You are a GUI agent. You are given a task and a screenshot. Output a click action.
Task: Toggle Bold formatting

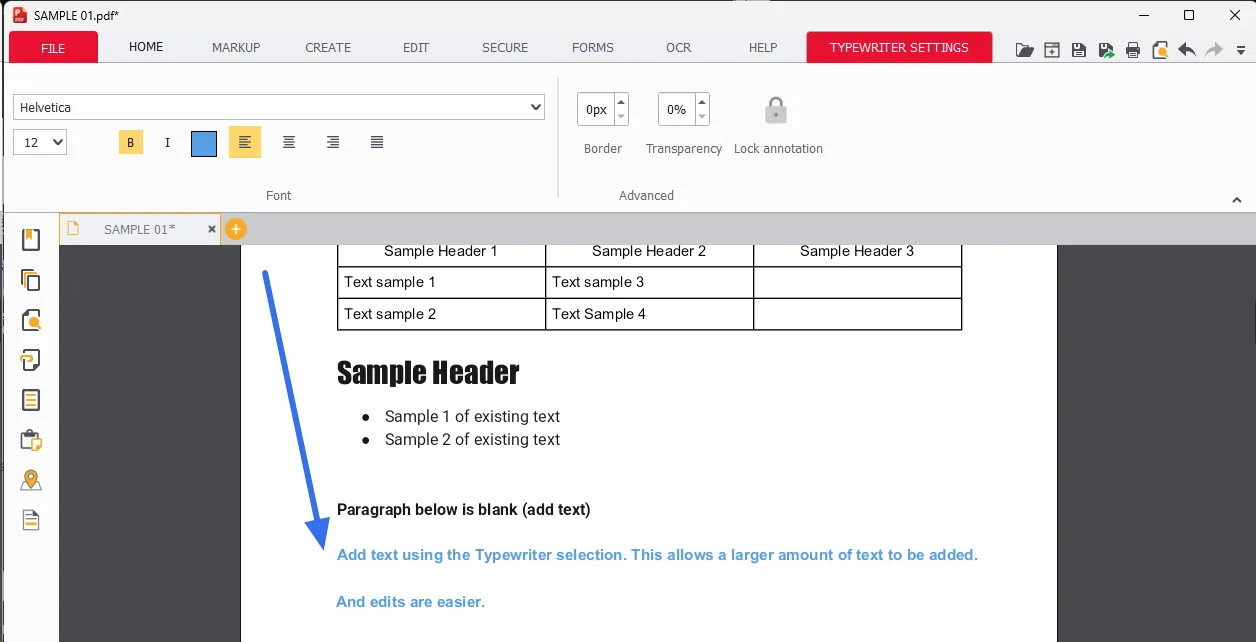[131, 142]
